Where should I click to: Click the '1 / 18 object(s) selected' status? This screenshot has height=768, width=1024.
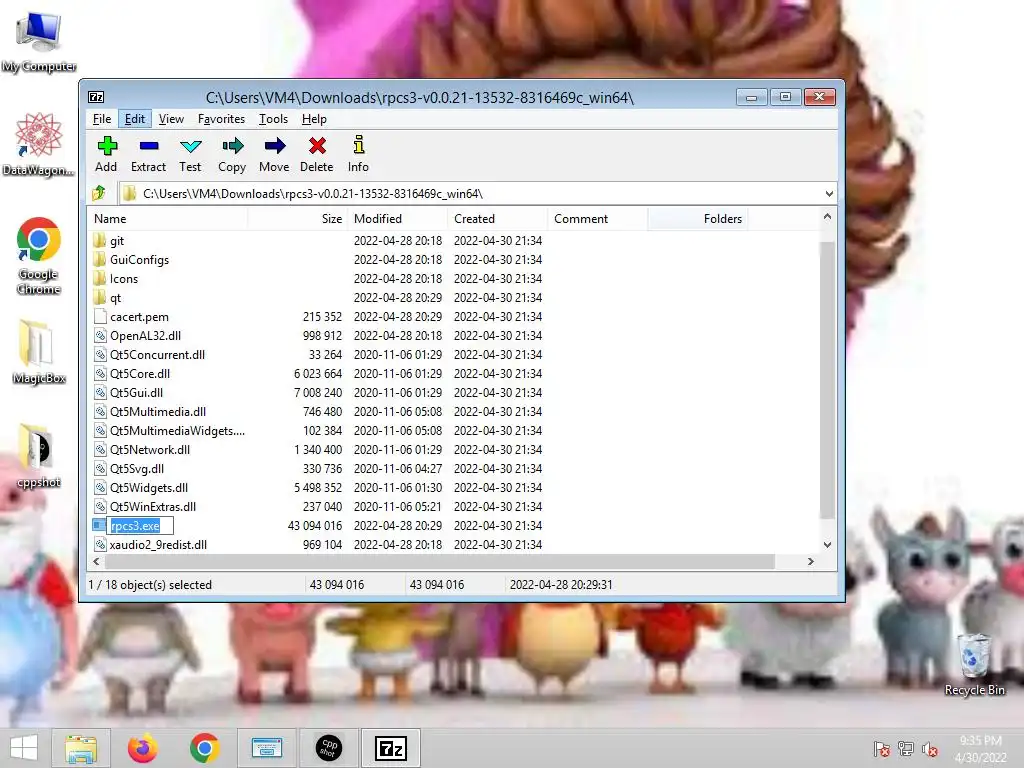(x=150, y=584)
